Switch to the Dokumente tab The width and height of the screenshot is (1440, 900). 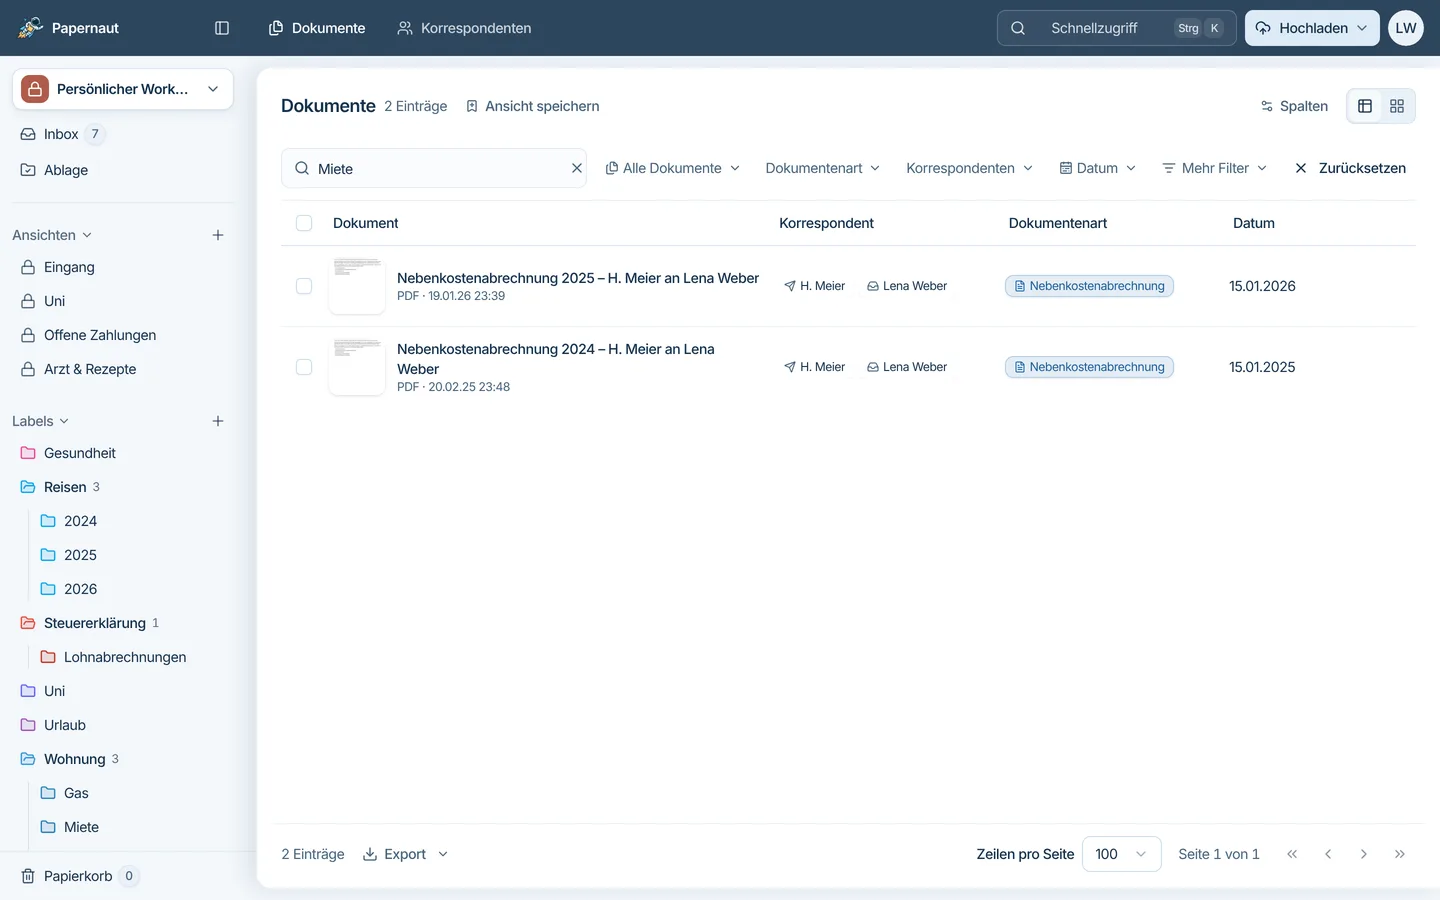point(317,28)
